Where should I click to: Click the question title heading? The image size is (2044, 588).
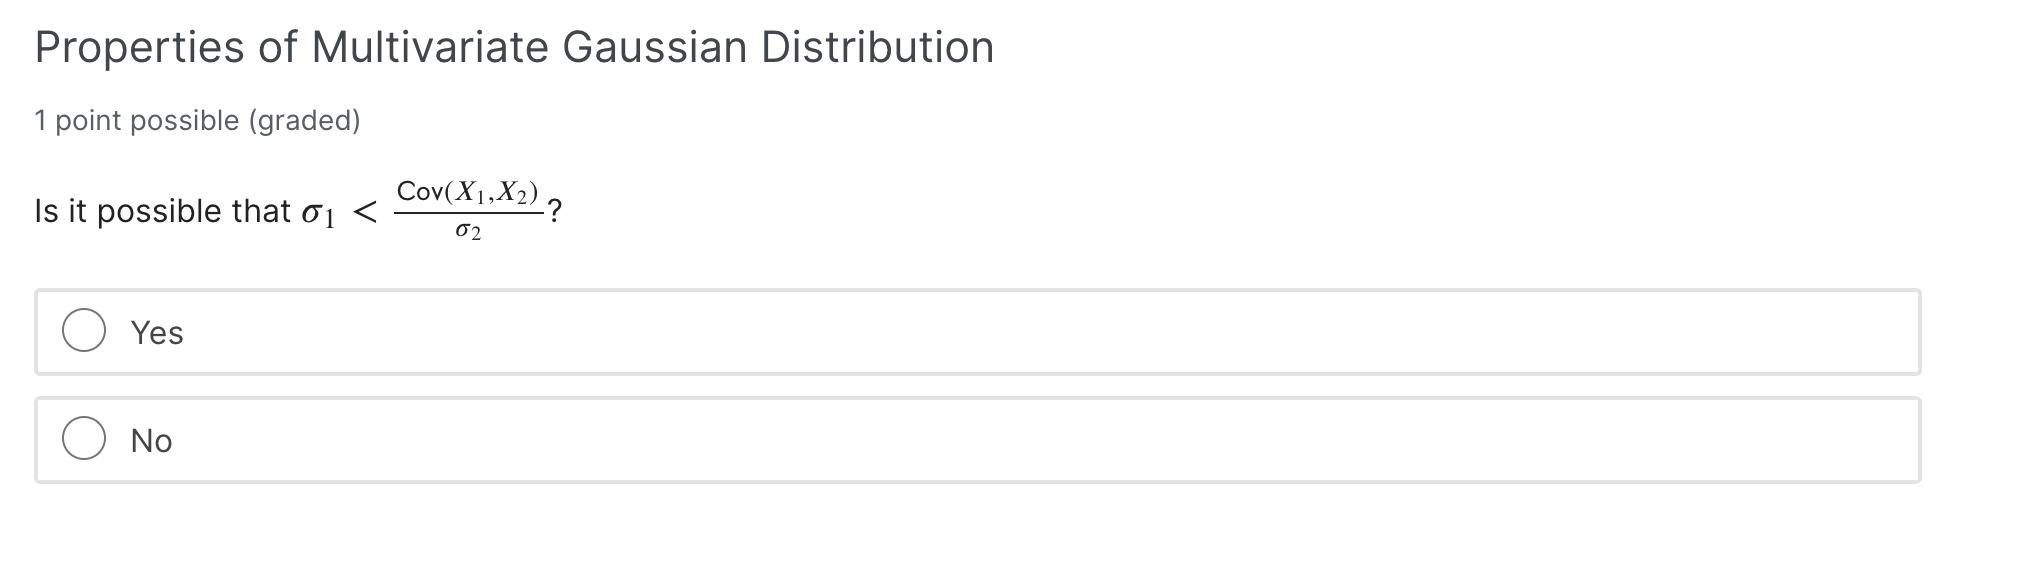point(513,45)
